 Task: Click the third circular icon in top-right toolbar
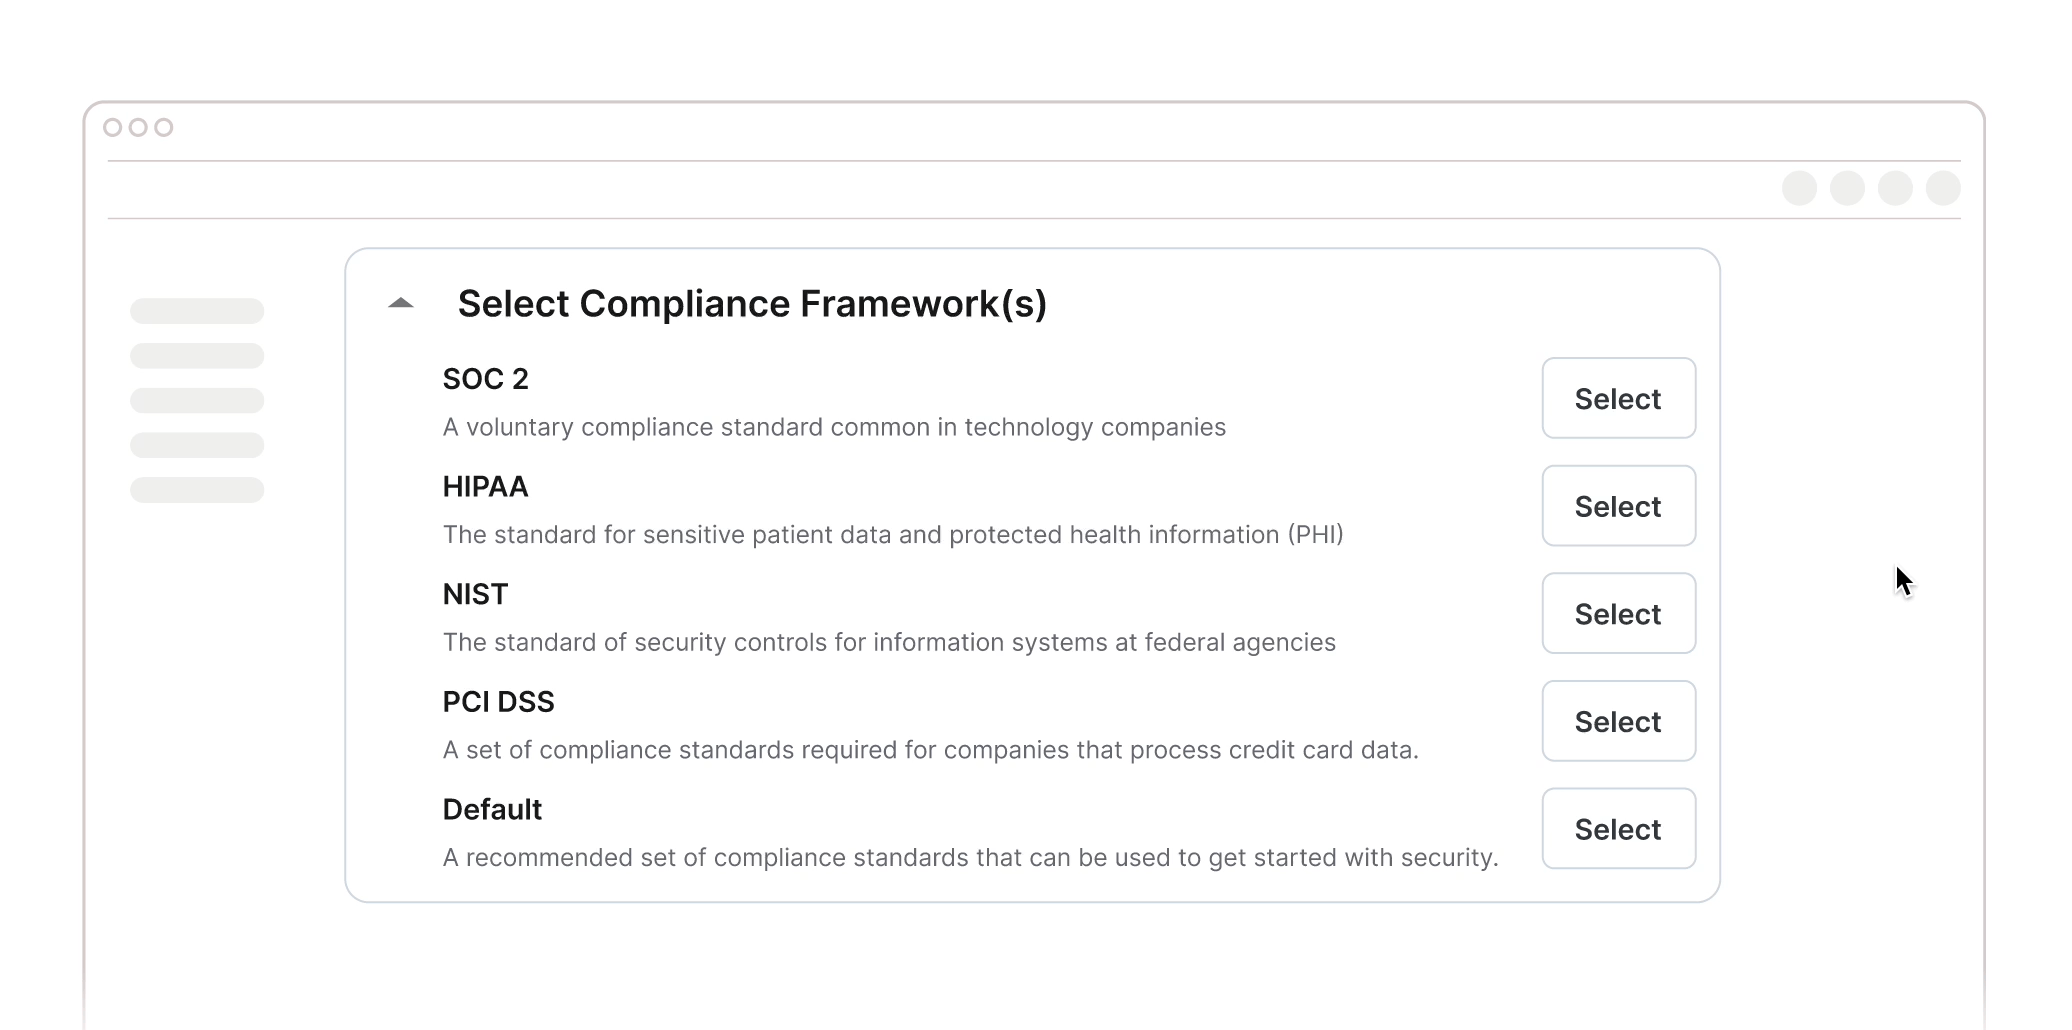coord(1895,188)
